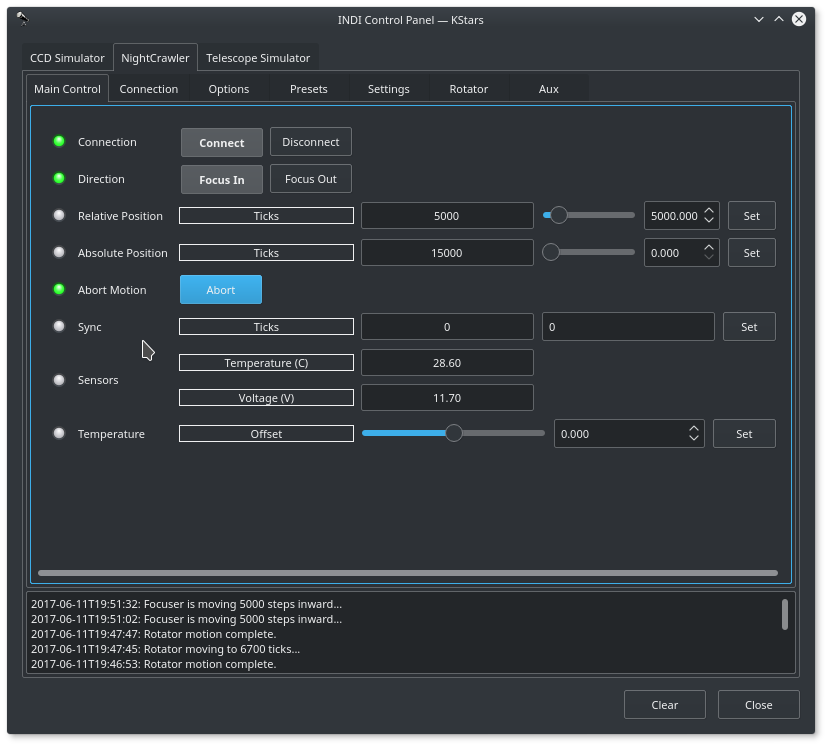Click the Sync current value 0
Screen dimensions: 828x747
[447, 326]
